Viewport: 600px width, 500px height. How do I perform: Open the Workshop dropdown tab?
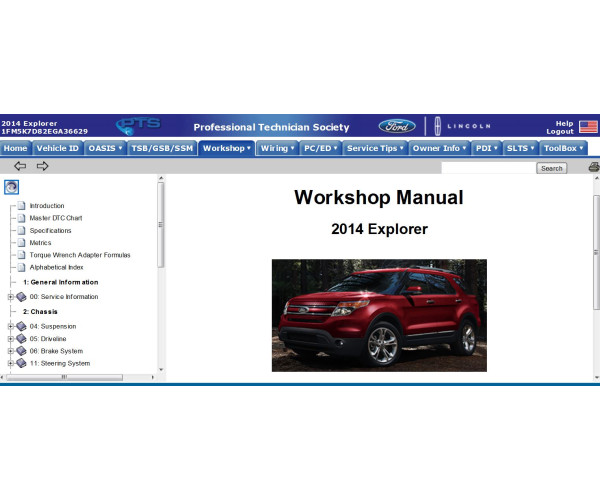point(227,148)
